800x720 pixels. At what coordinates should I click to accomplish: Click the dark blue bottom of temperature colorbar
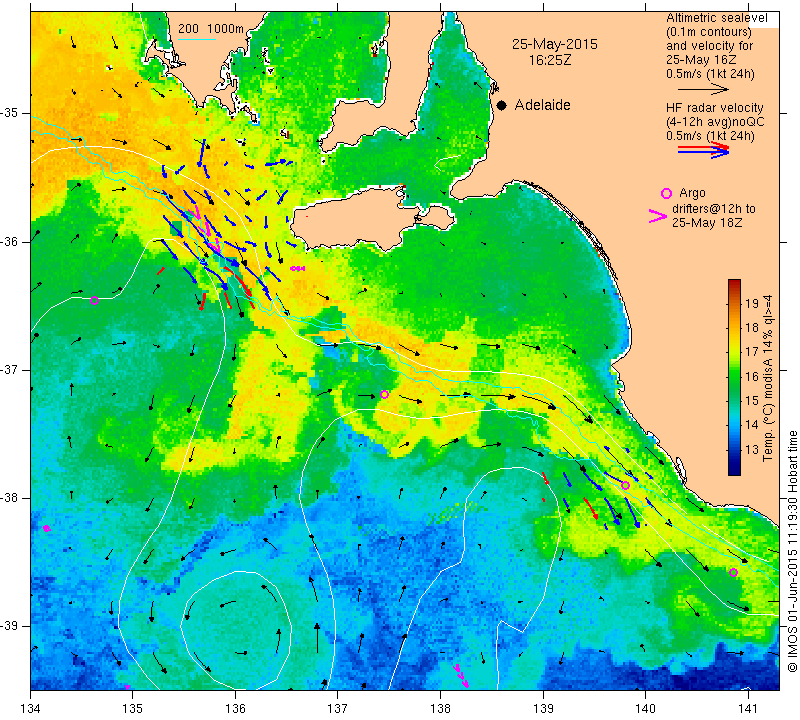[x=734, y=468]
